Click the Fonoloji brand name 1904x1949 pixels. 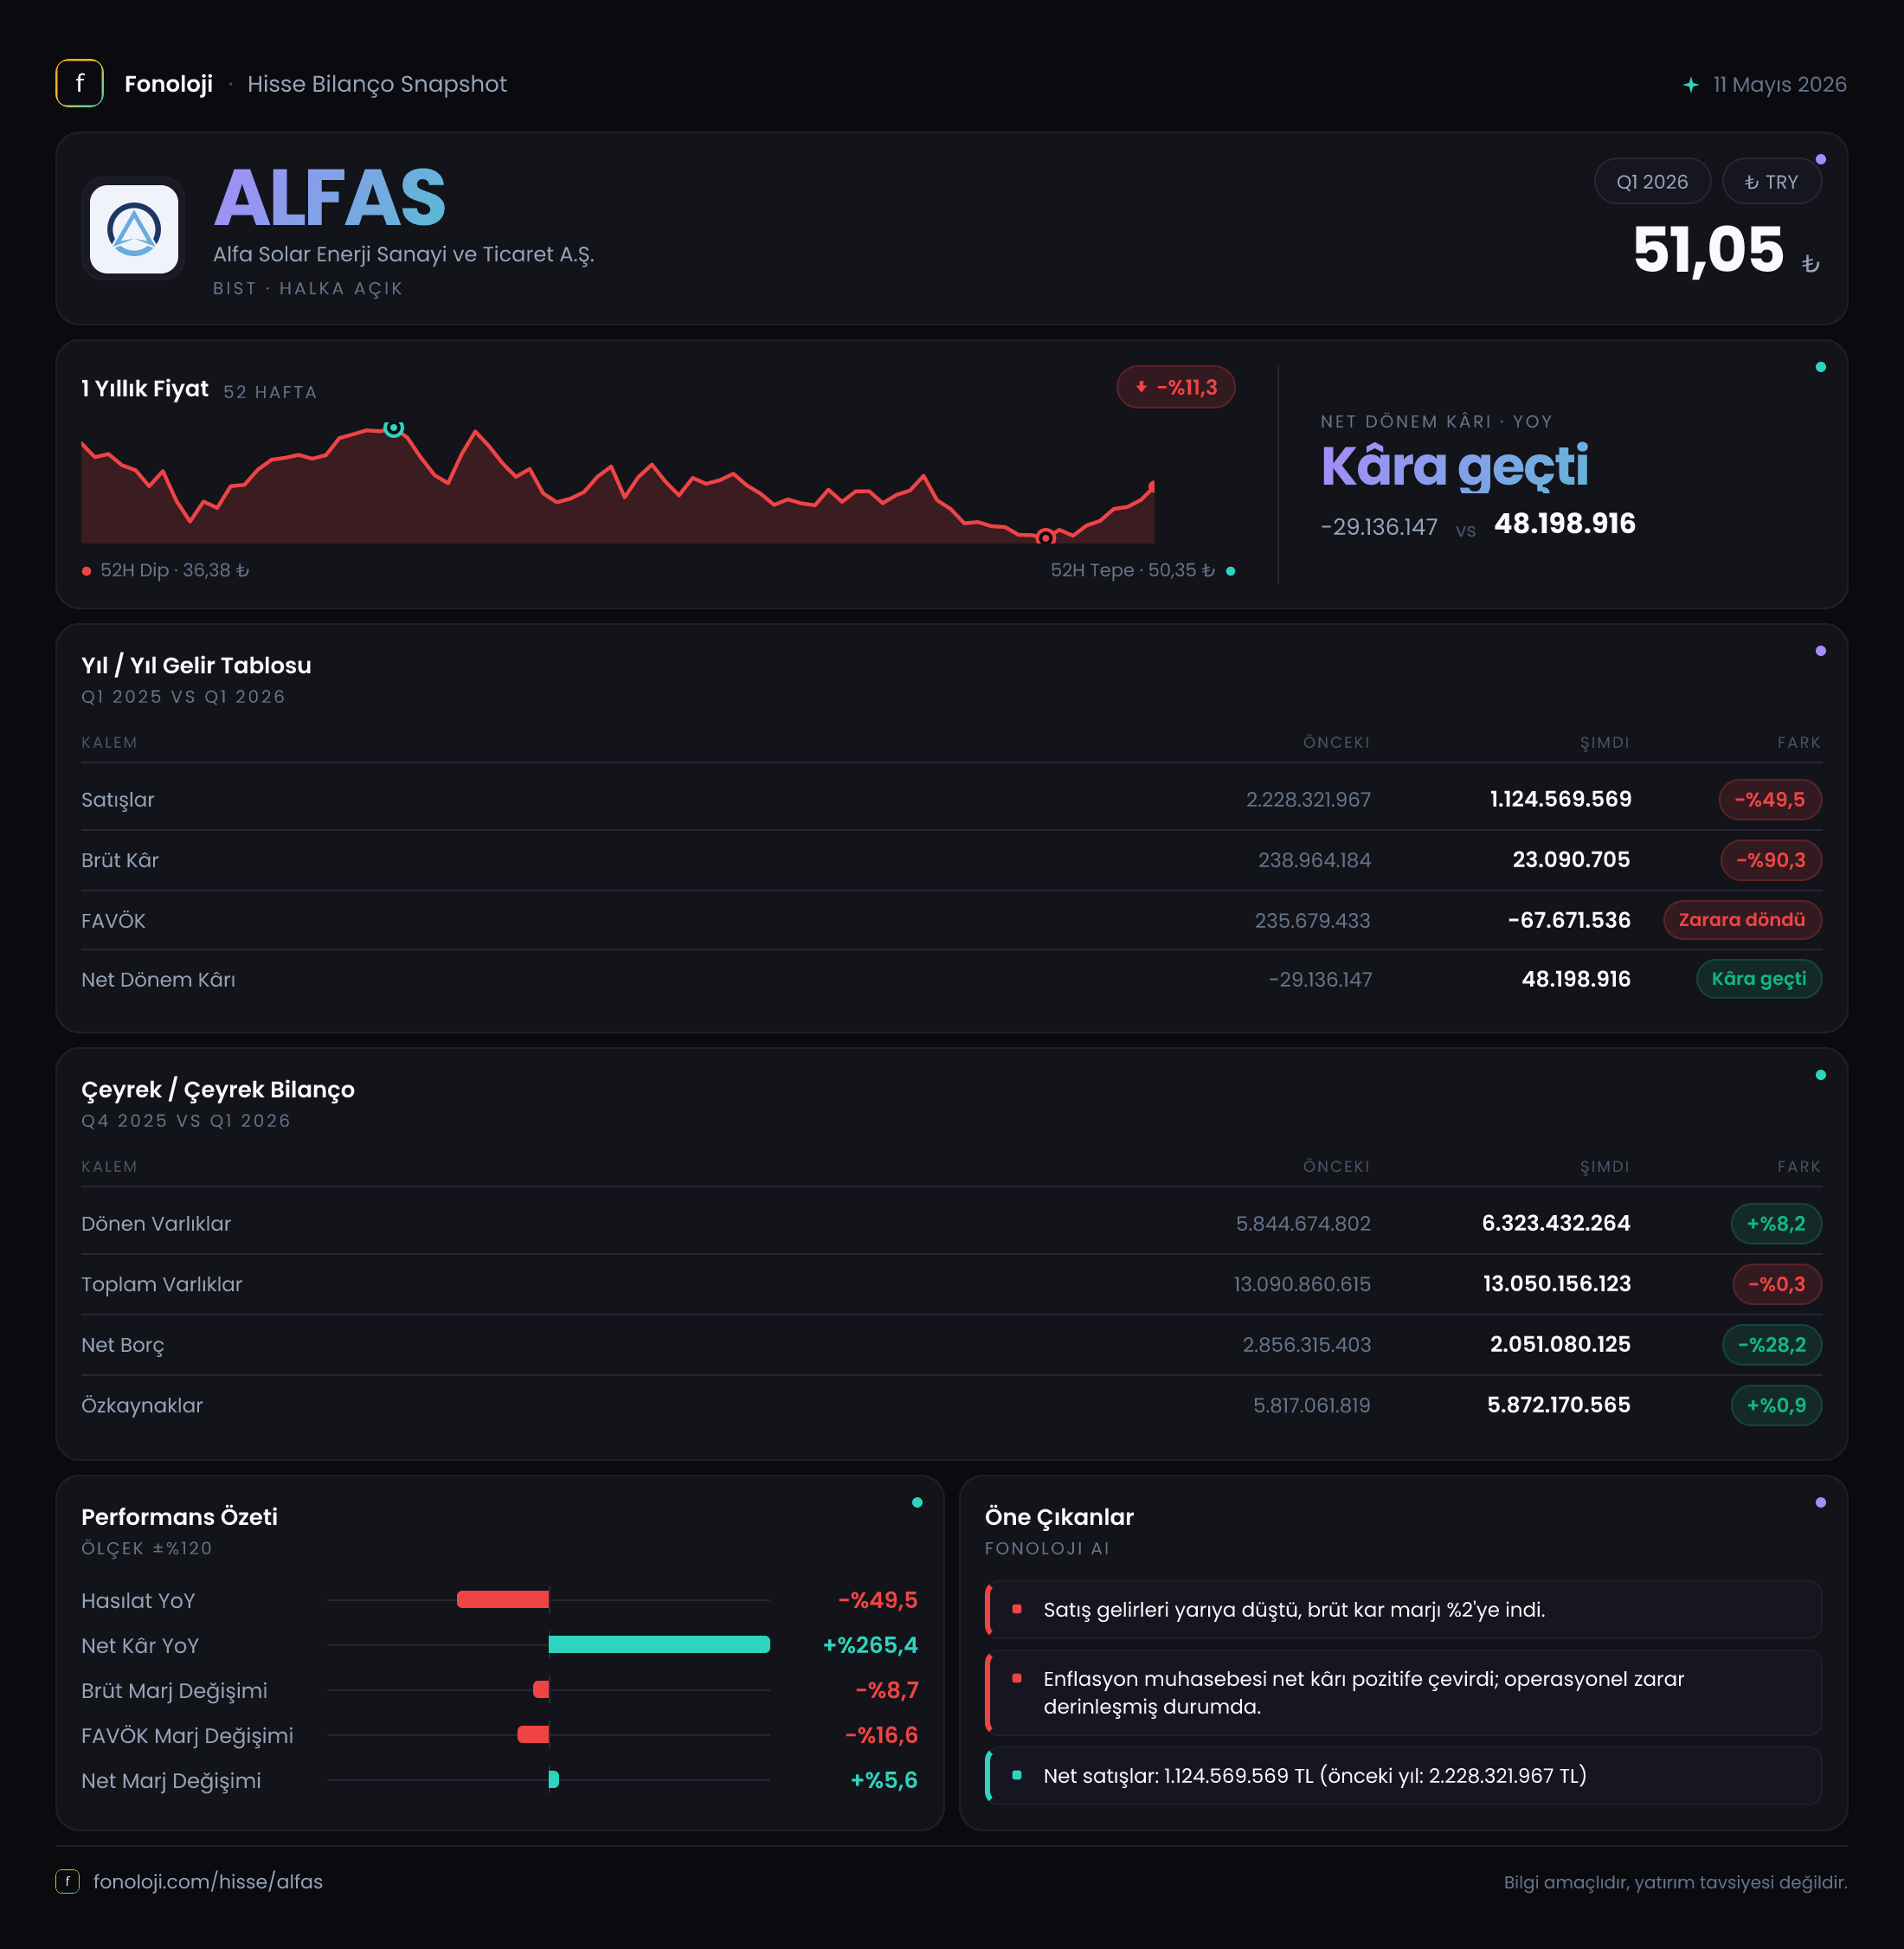click(168, 84)
